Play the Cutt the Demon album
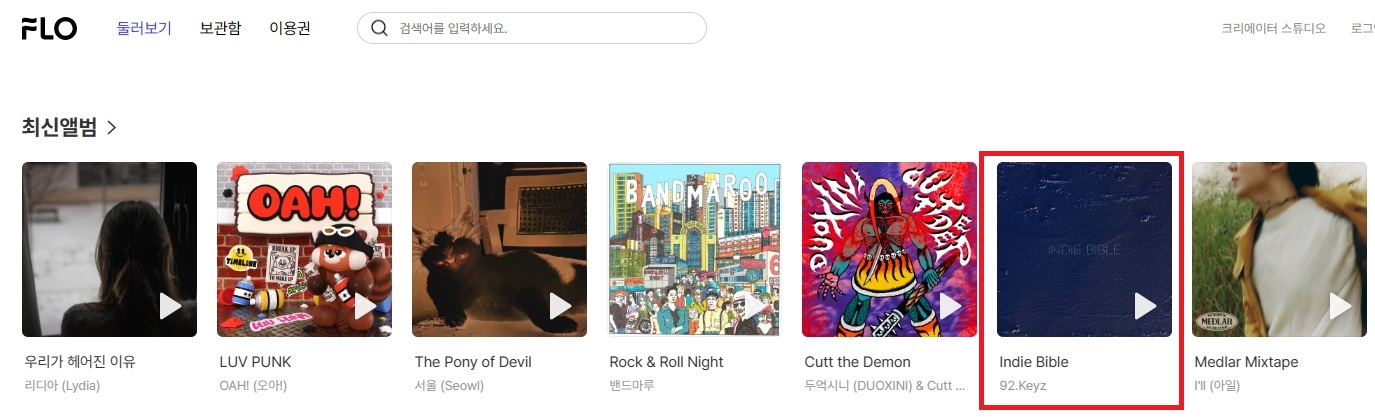The image size is (1375, 417). pyautogui.click(x=951, y=306)
